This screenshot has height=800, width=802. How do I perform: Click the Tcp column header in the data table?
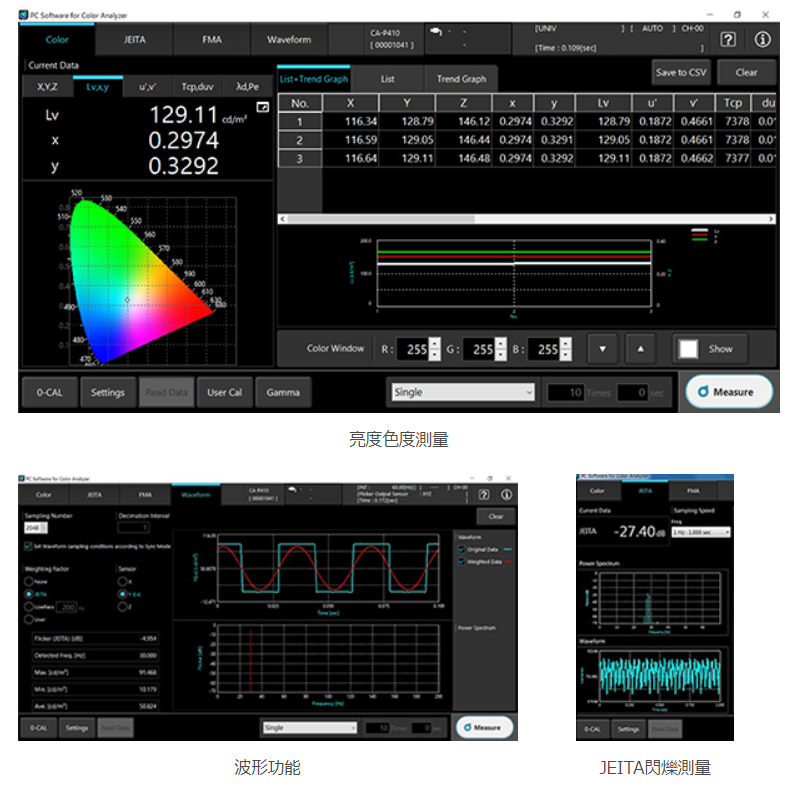[732, 103]
